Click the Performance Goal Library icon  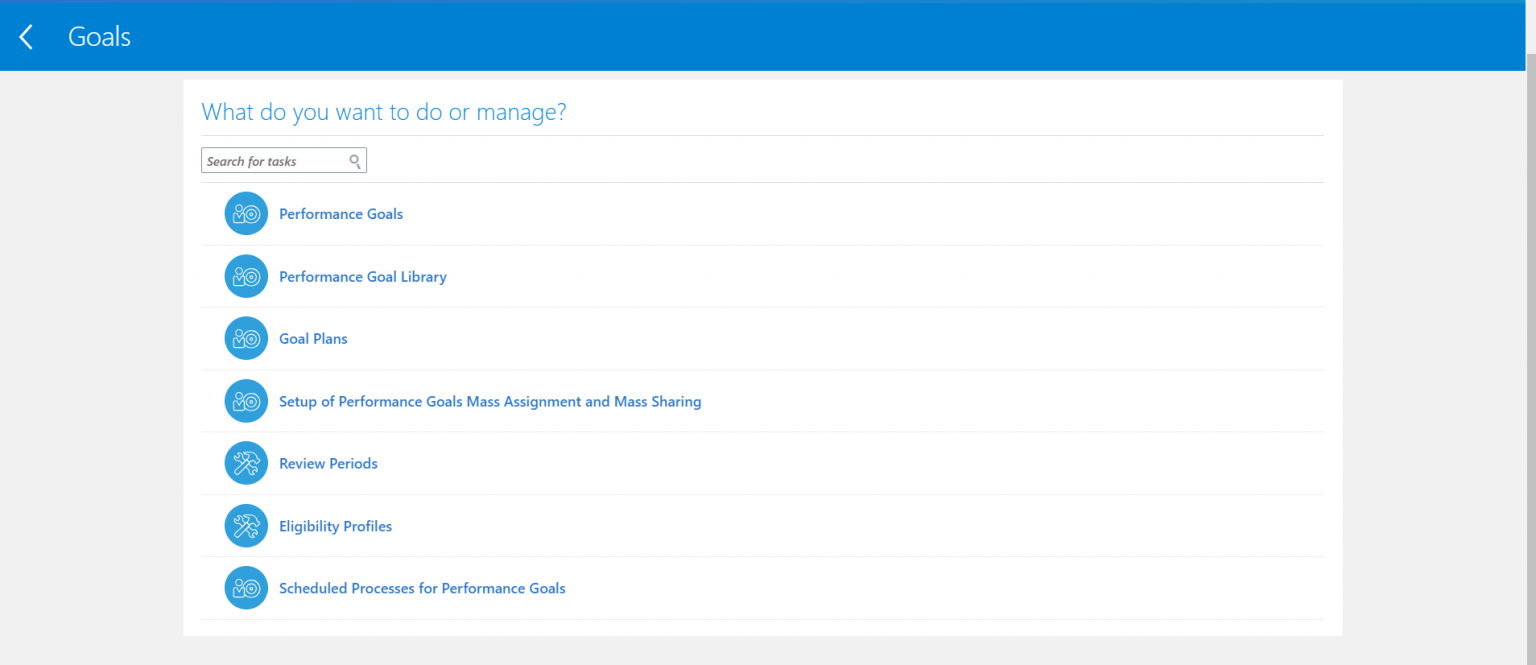(246, 276)
